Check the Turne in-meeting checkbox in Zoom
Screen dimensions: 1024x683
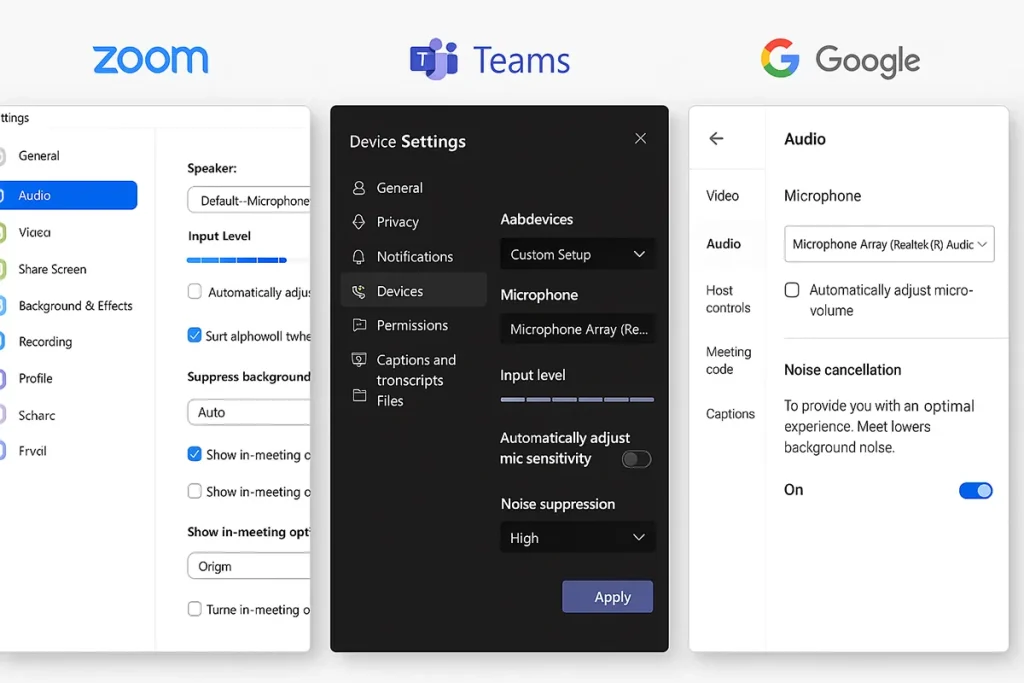click(195, 609)
